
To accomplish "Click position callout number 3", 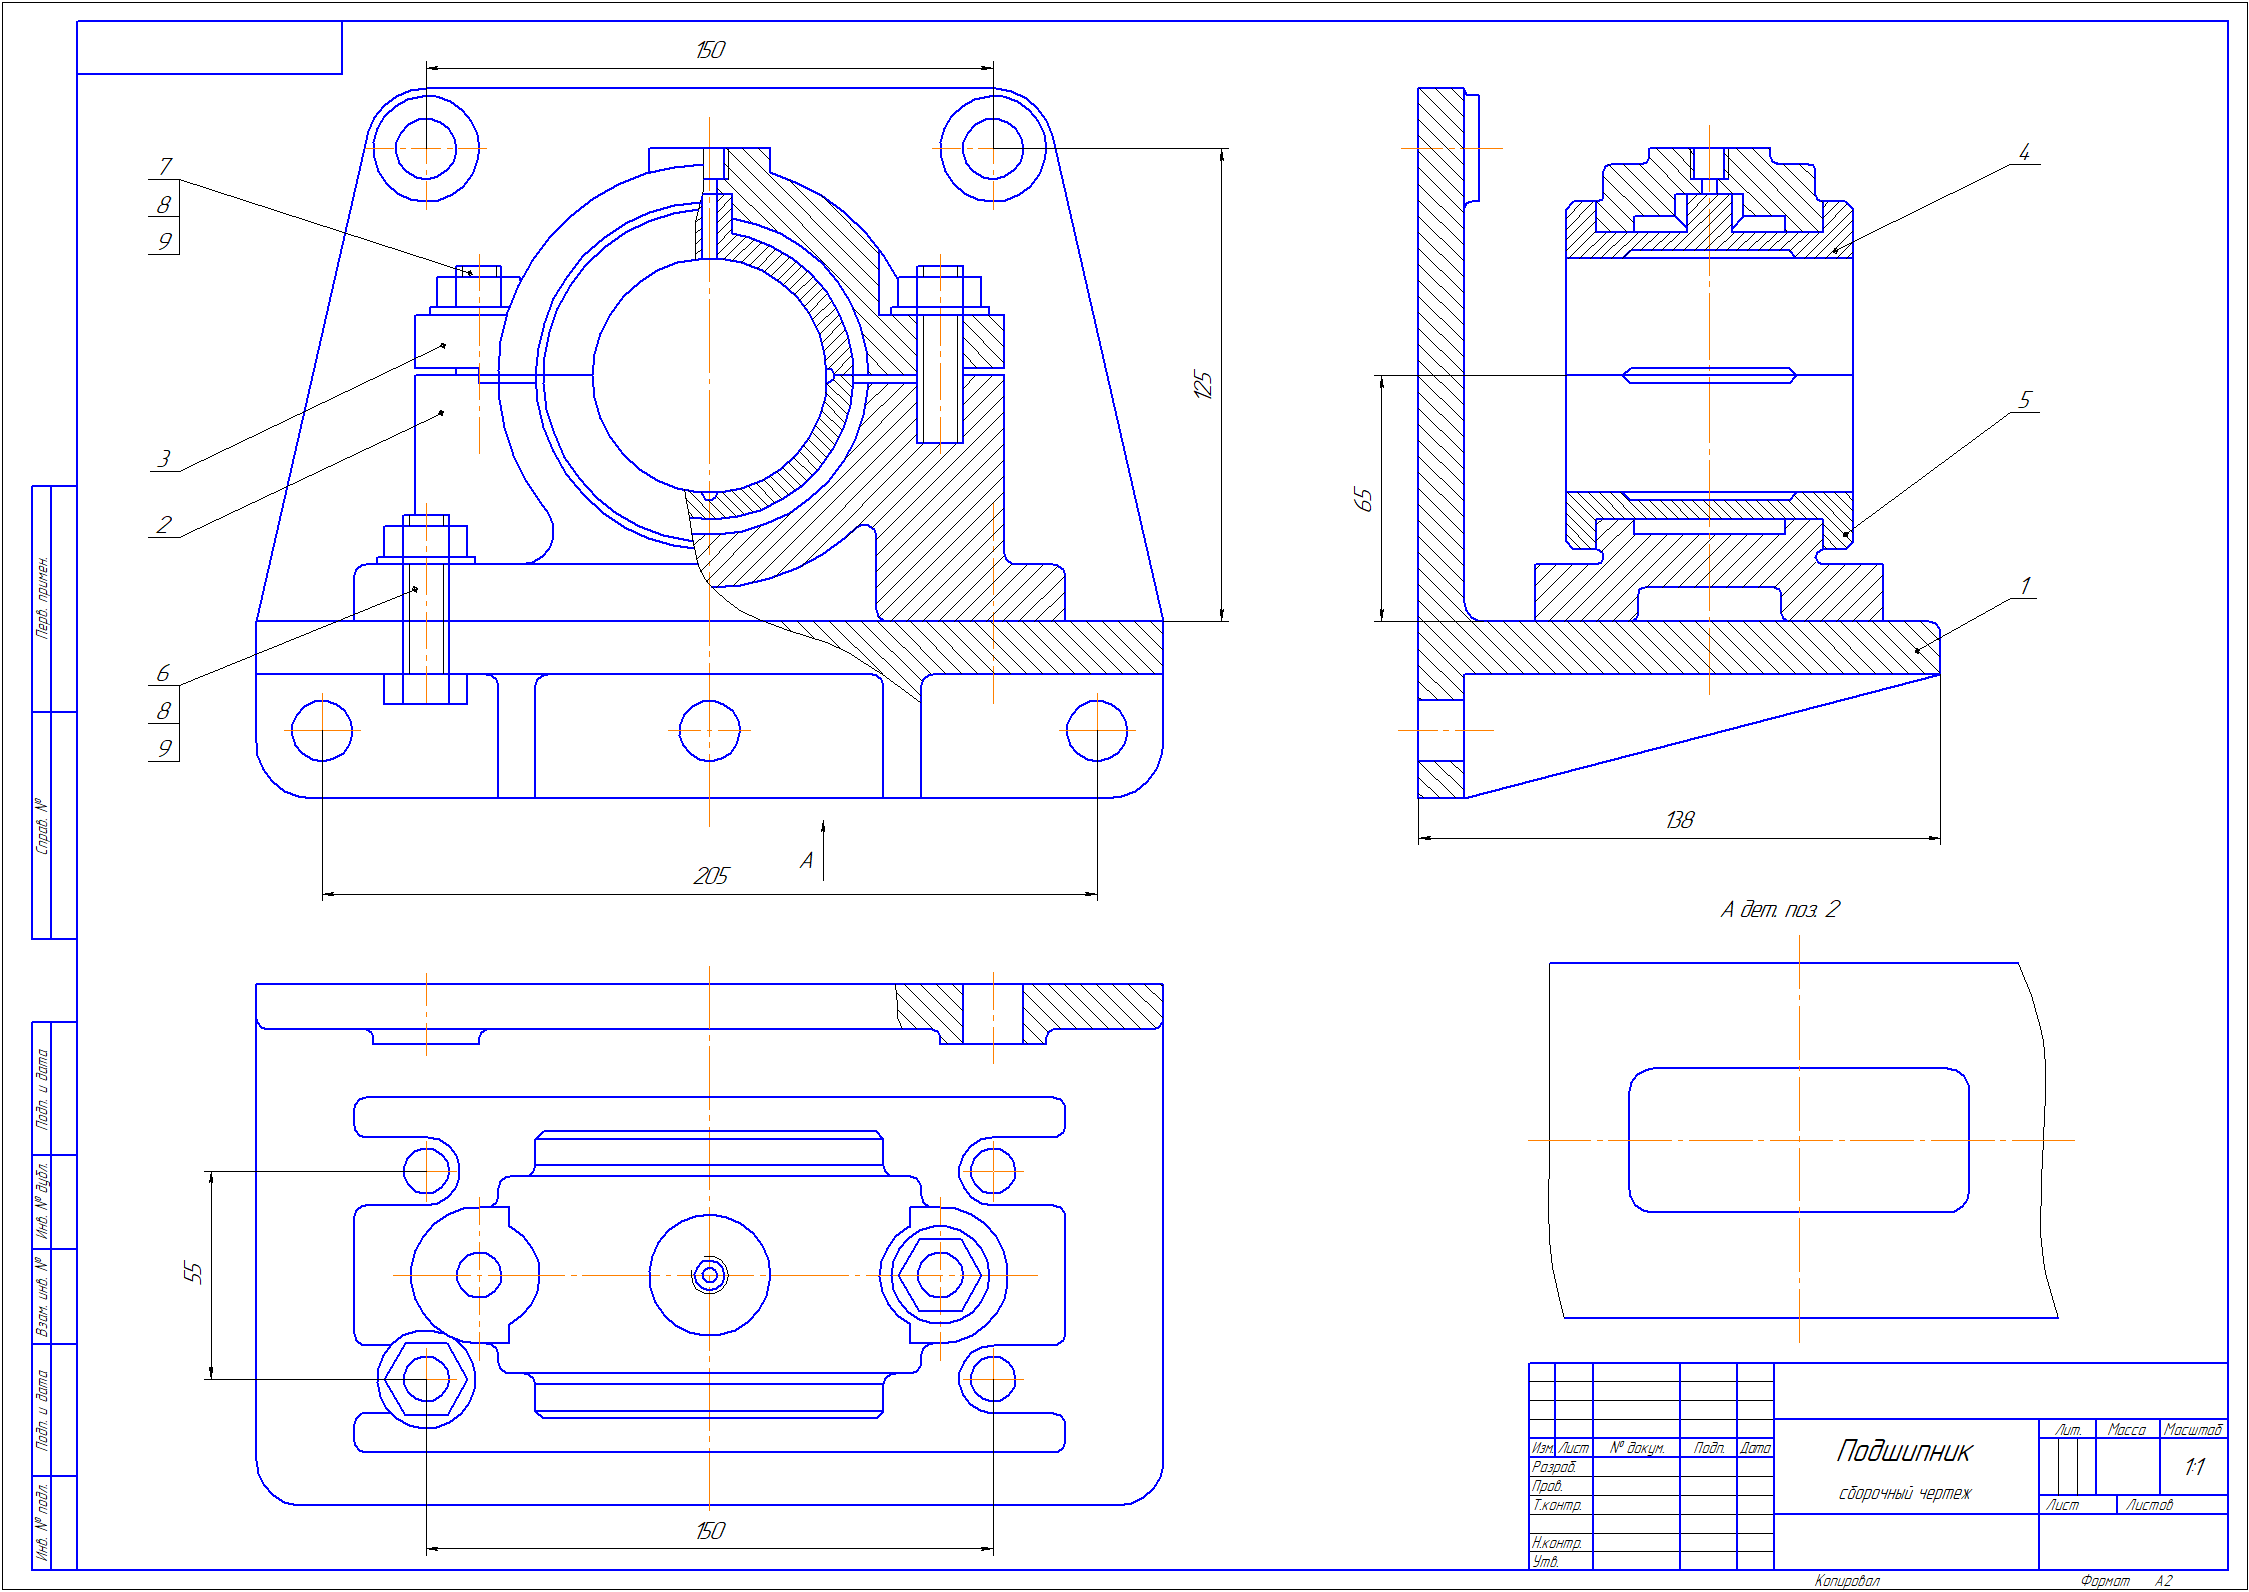I will pyautogui.click(x=164, y=459).
